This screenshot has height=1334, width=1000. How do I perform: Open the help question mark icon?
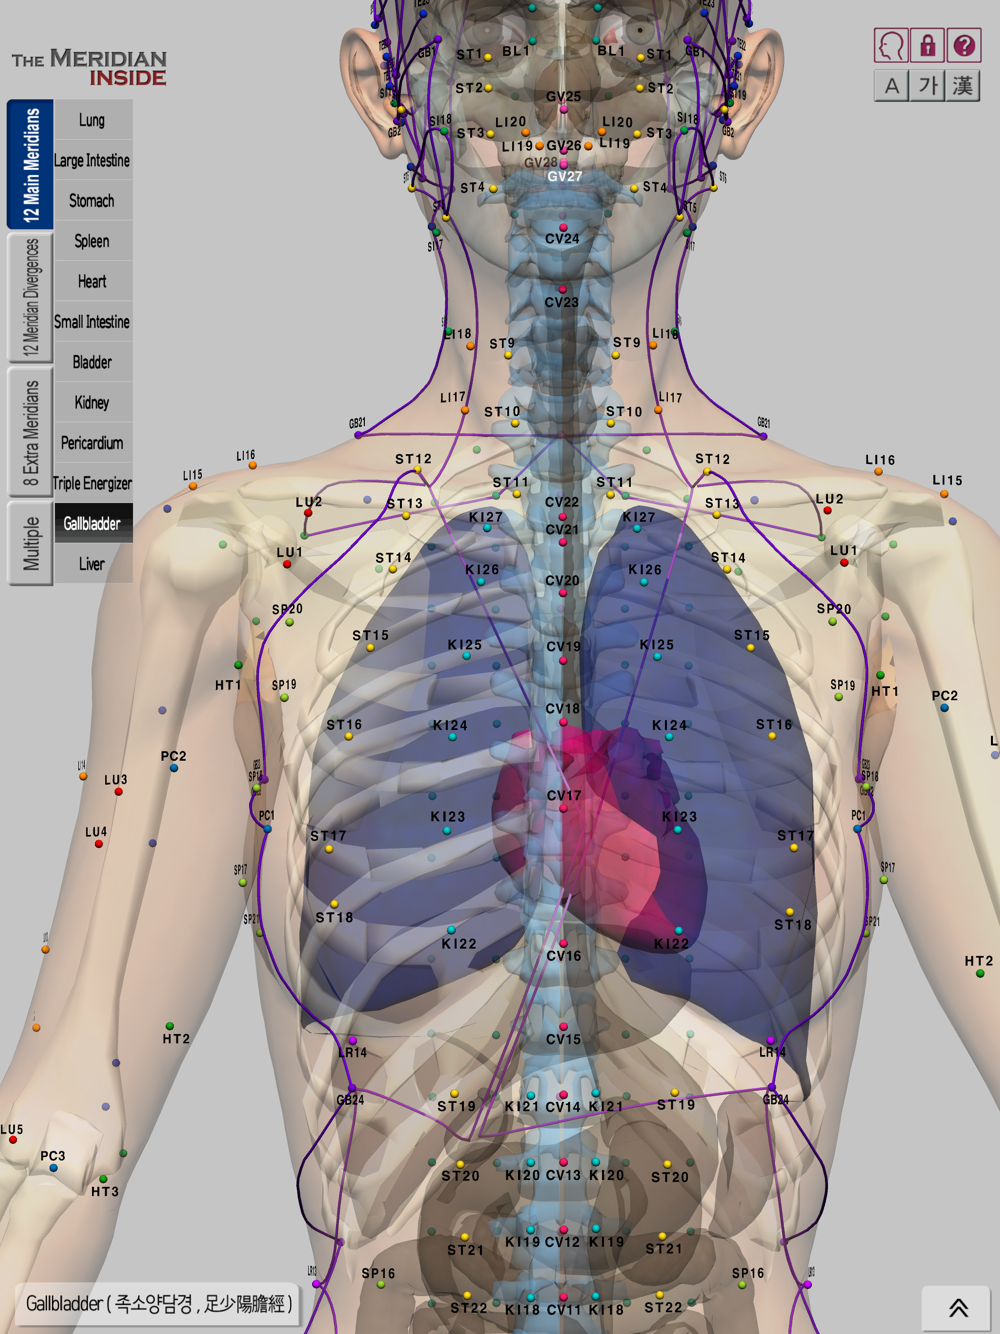(x=964, y=46)
